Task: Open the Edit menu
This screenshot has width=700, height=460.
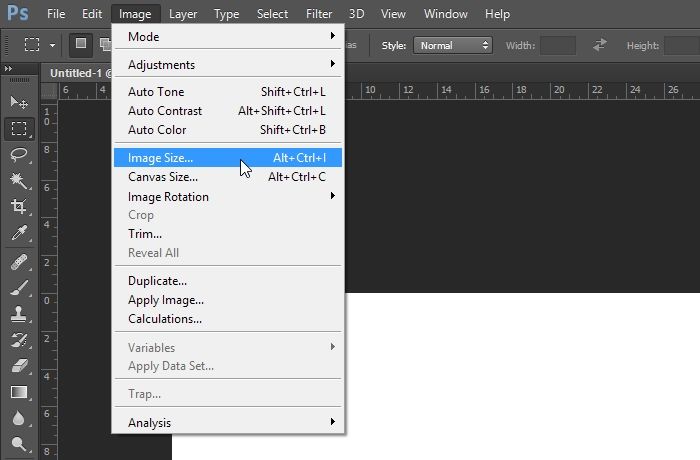Action: point(92,14)
